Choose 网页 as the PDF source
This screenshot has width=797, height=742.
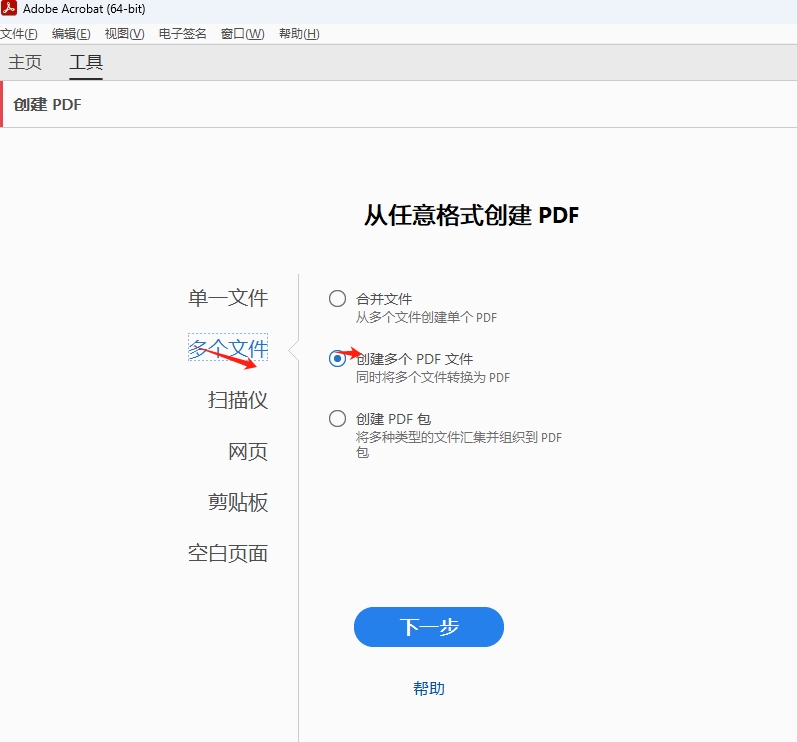(x=248, y=452)
